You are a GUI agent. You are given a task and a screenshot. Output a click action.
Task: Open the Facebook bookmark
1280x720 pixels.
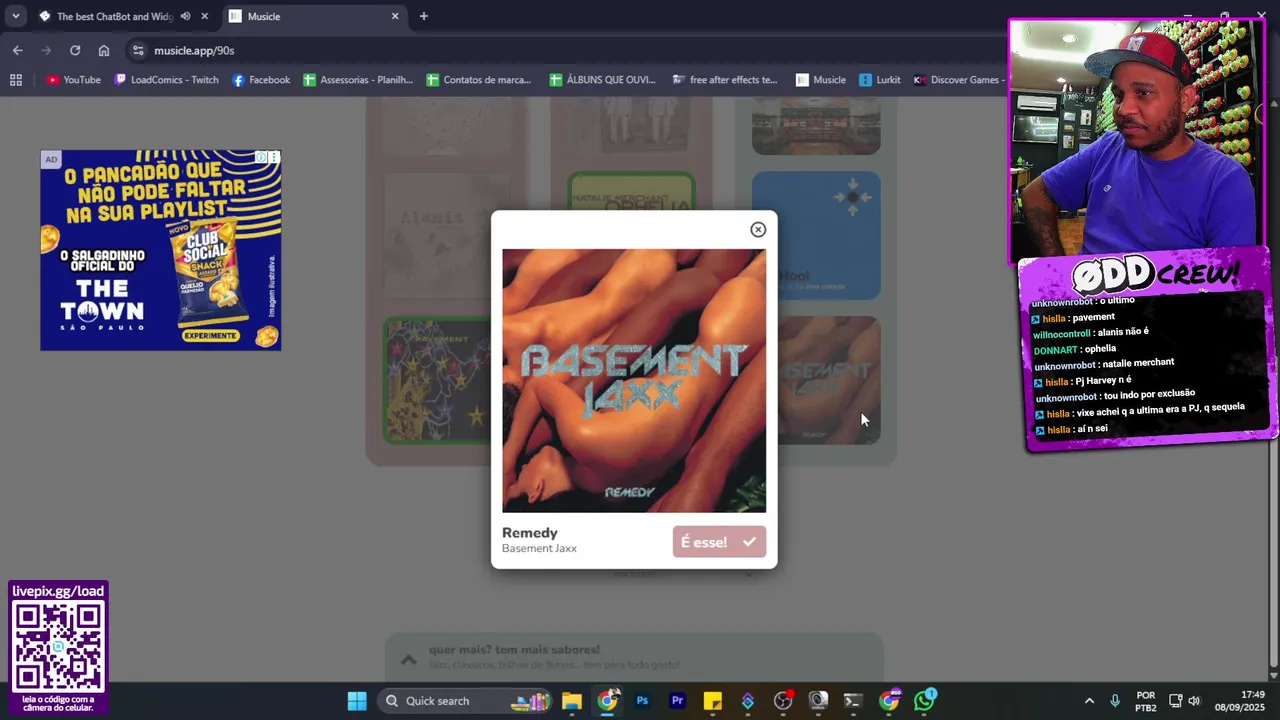pyautogui.click(x=261, y=80)
